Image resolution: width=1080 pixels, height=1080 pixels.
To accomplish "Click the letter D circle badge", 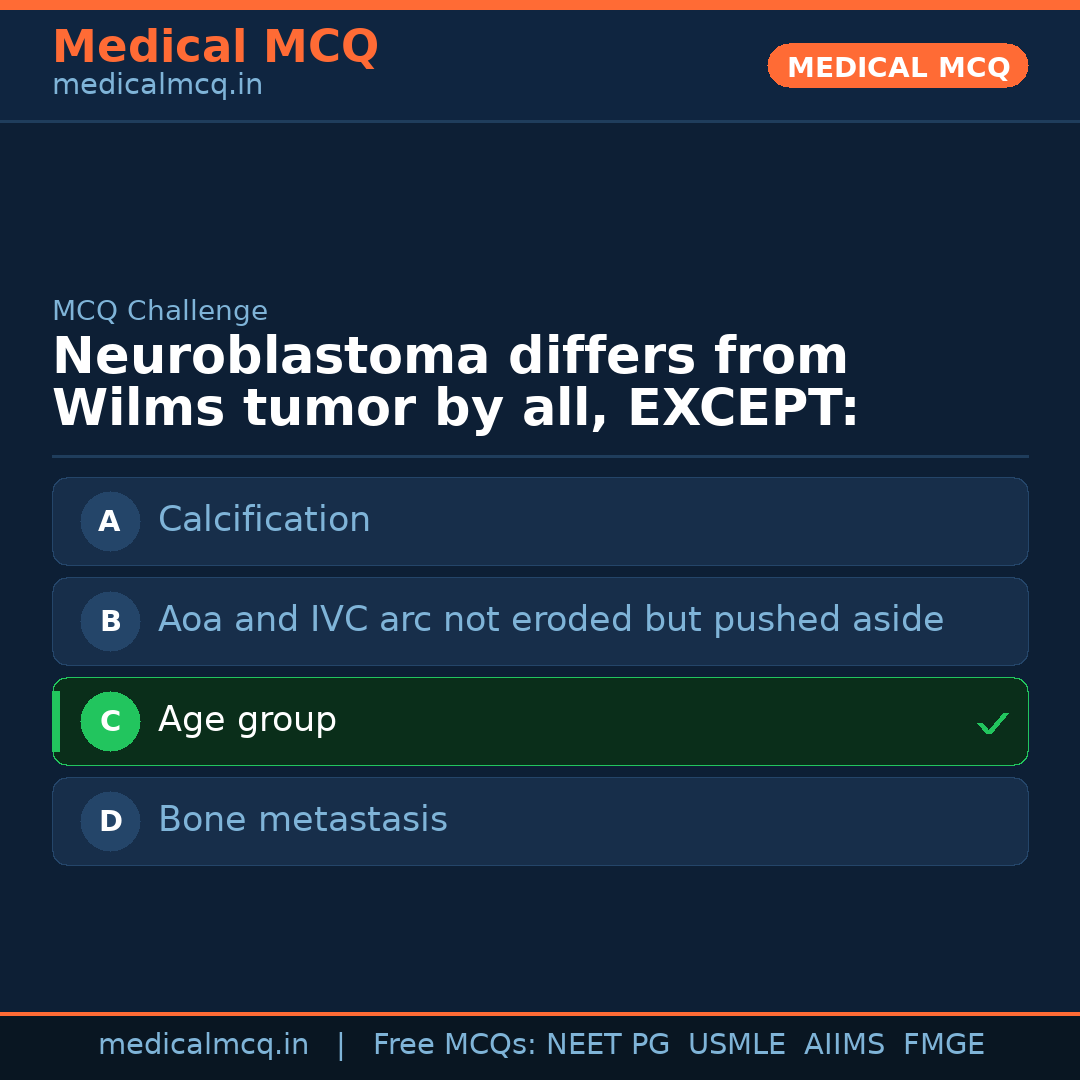I will pos(110,821).
